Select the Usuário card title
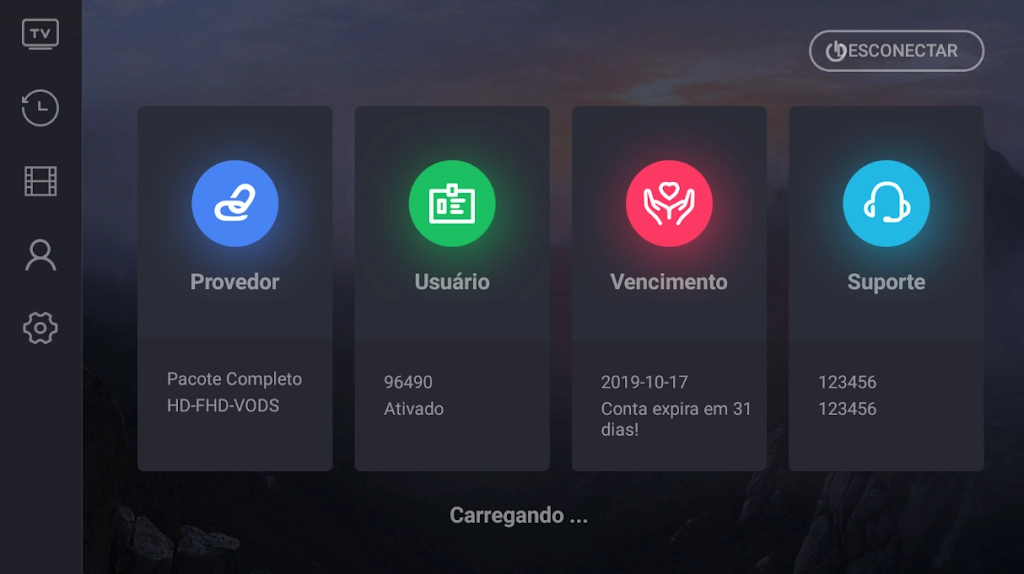1024x574 pixels. pos(452,282)
